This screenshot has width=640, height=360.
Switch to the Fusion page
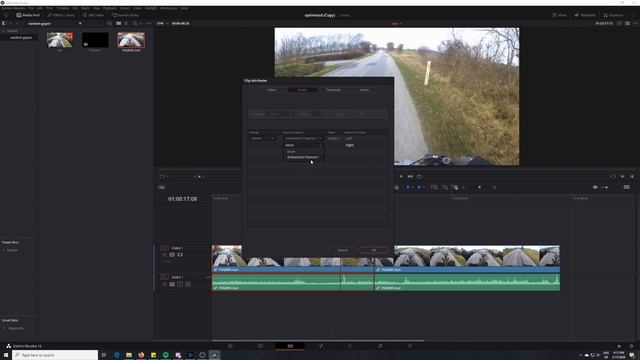click(320, 346)
